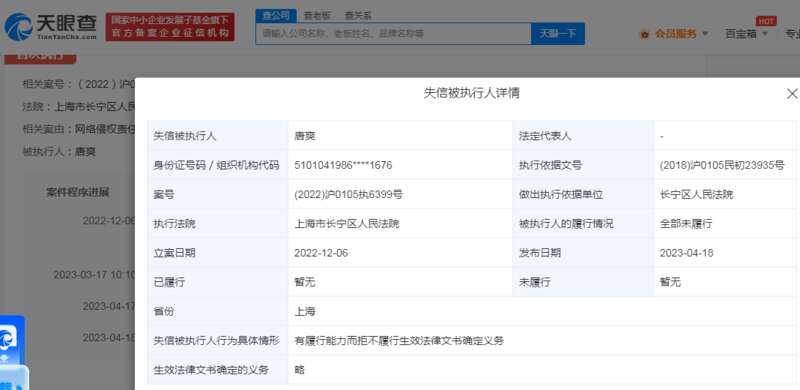Click the 相关案号 line in background page

[x=79, y=84]
